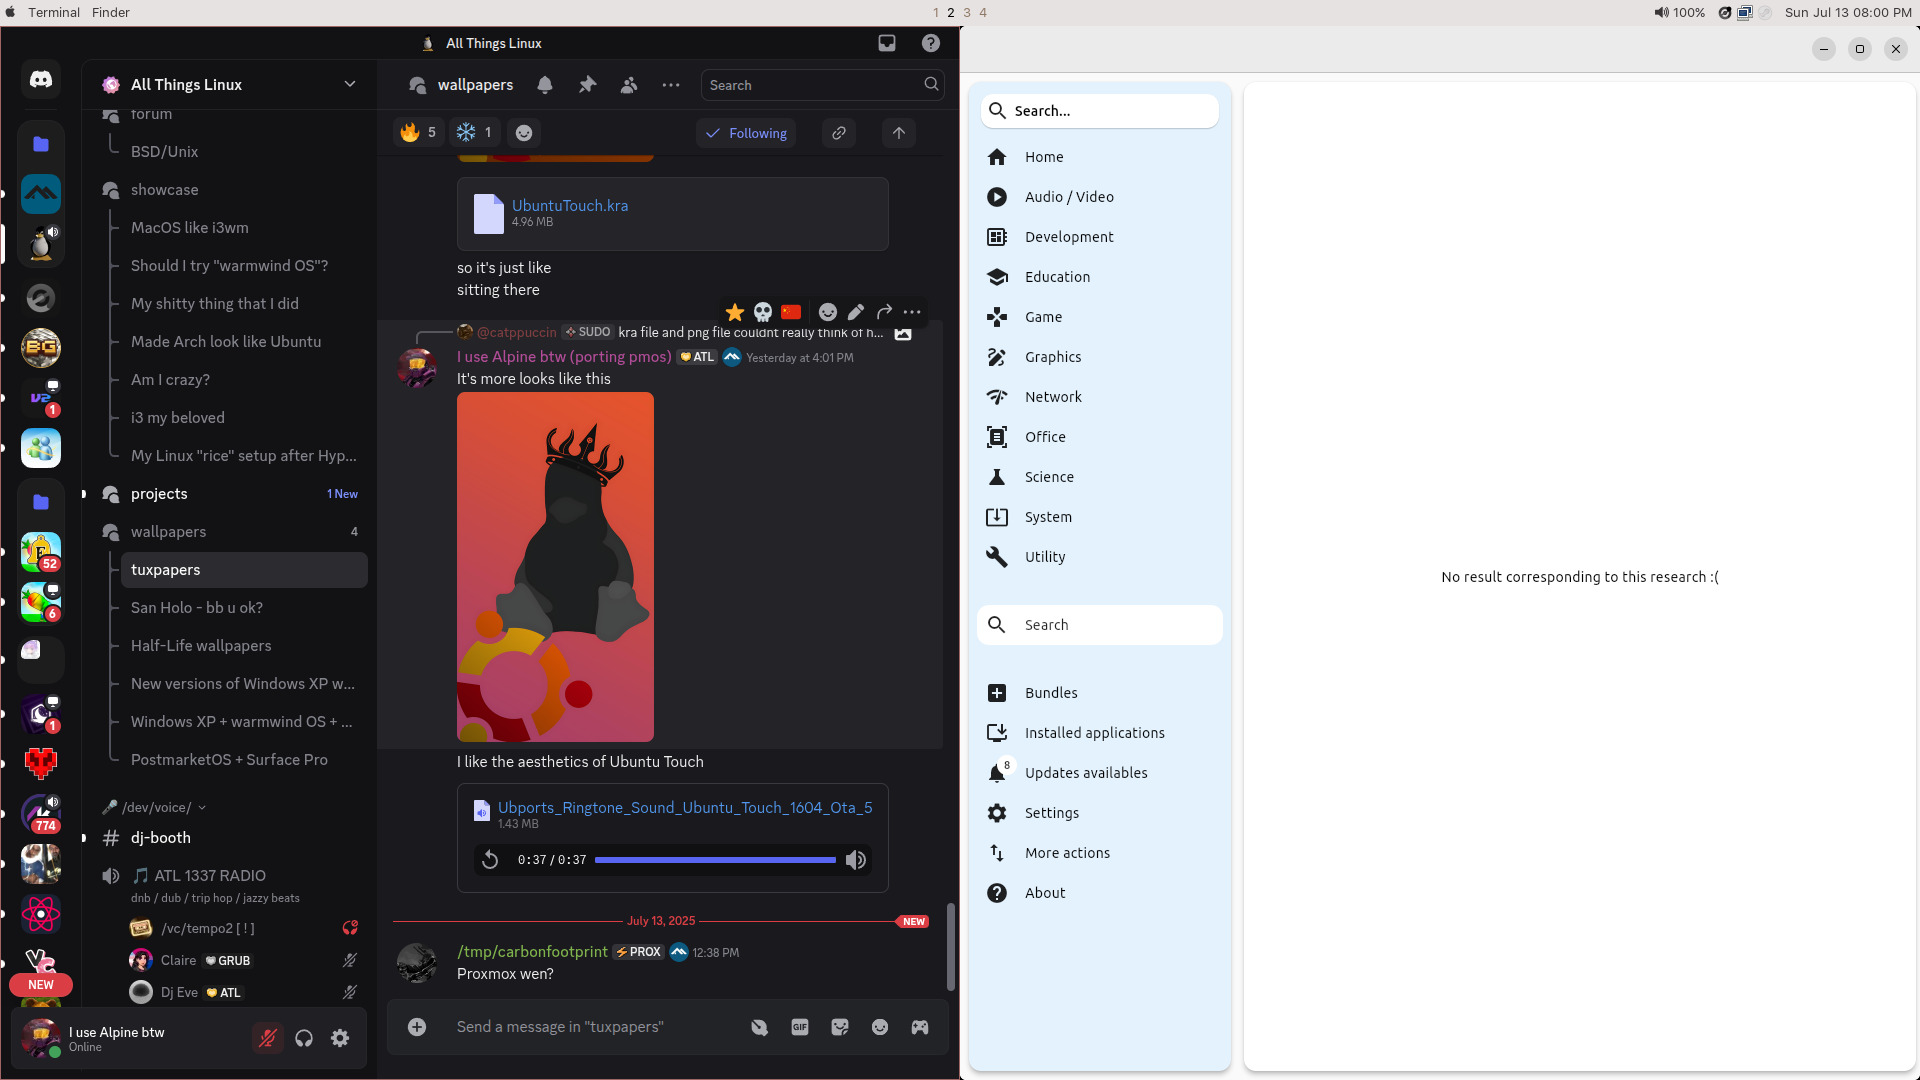The image size is (1920, 1080).
Task: Download the UbuntuTouch.kra file link
Action: point(570,205)
